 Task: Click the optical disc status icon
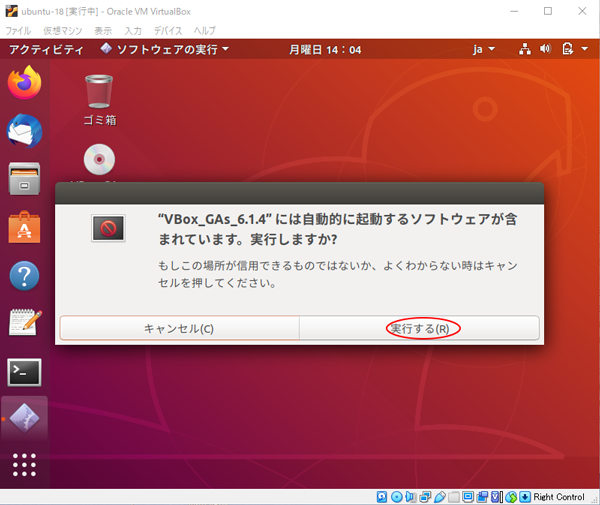396,497
